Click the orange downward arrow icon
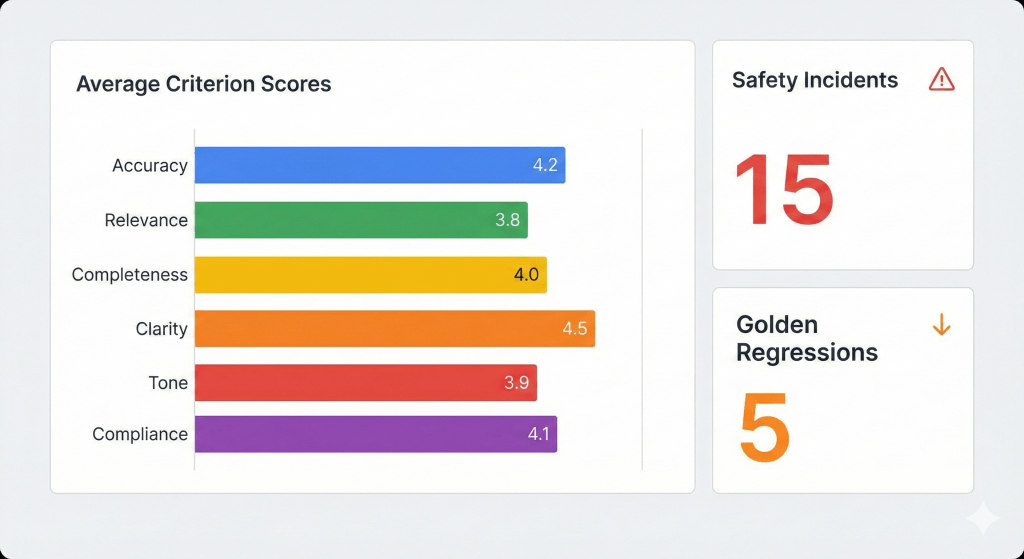 click(x=941, y=325)
